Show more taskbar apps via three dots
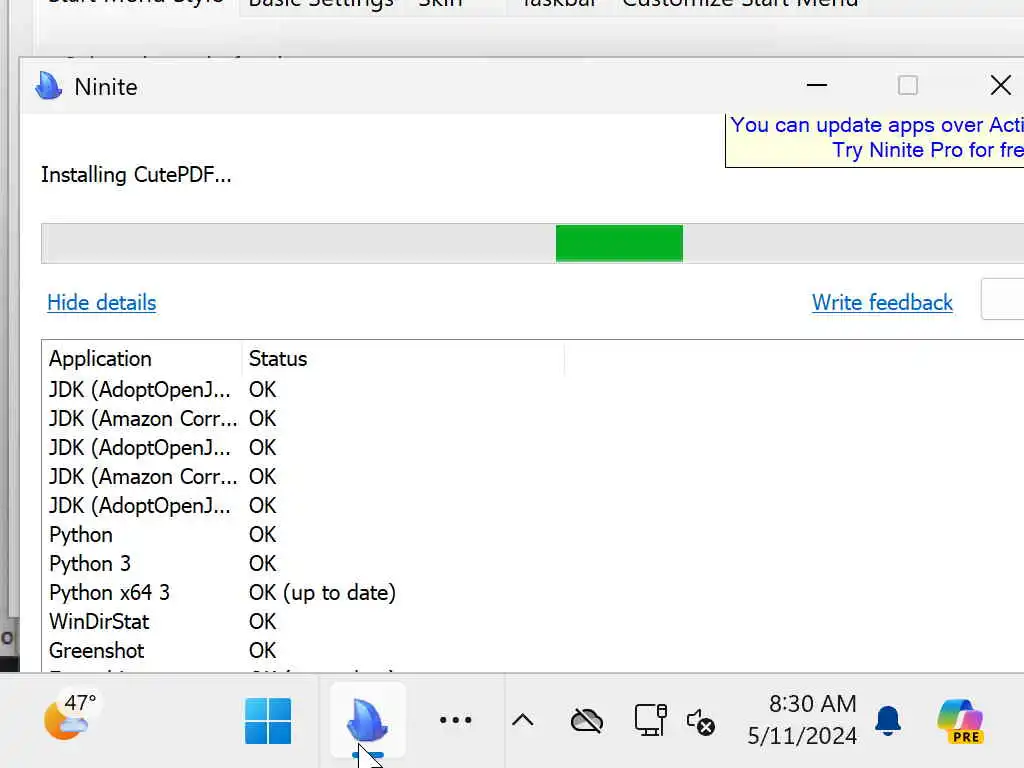Image resolution: width=1024 pixels, height=768 pixels. tap(455, 720)
